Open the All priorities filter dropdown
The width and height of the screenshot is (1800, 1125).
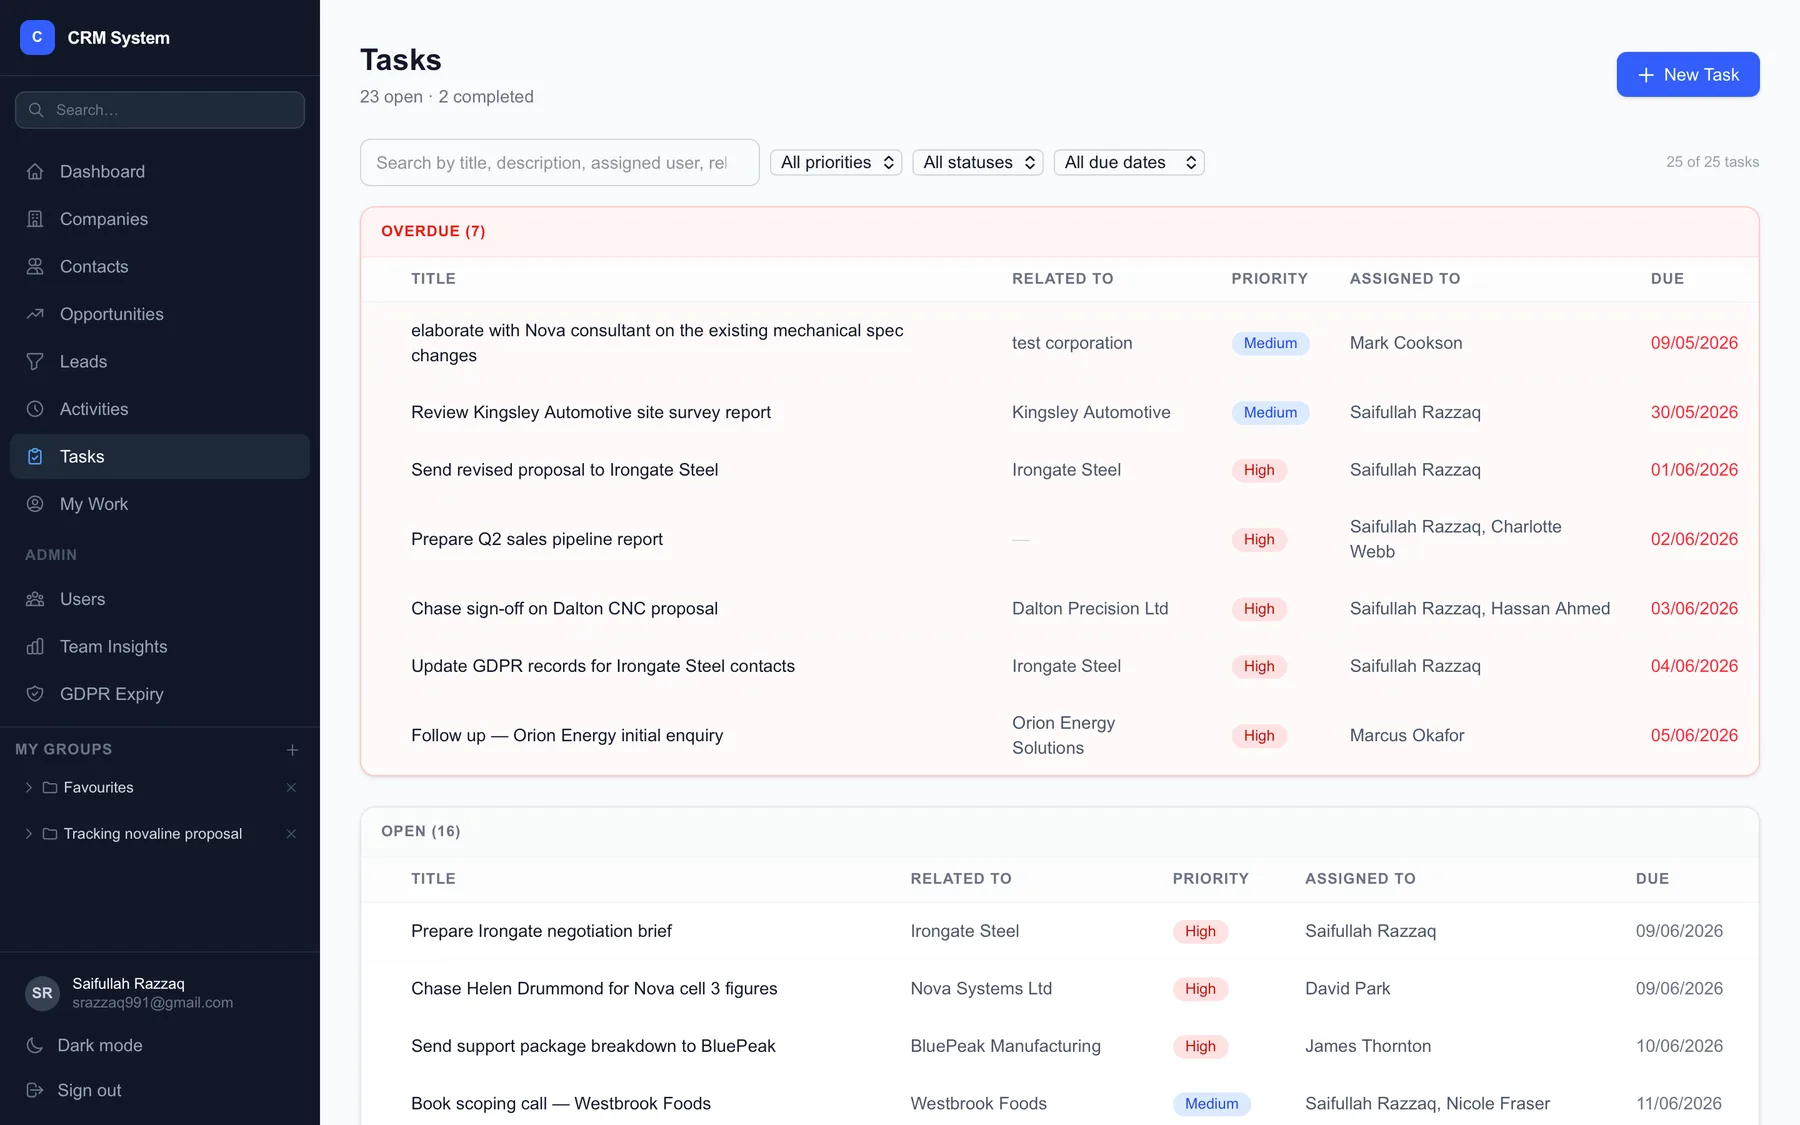click(x=836, y=162)
